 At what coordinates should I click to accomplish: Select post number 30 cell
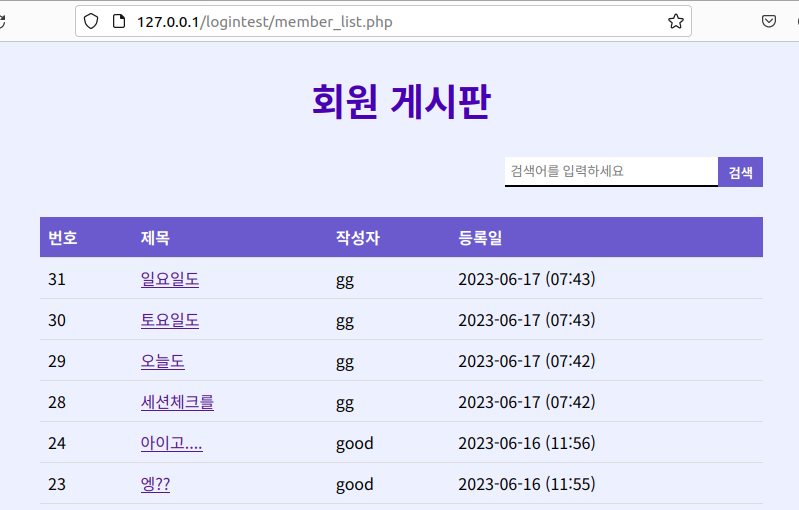[x=57, y=320]
